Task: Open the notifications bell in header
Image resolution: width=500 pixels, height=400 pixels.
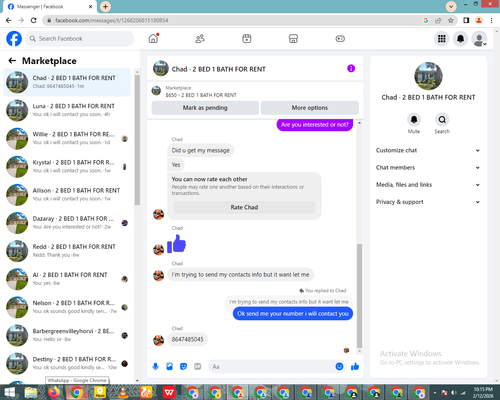Action: pyautogui.click(x=460, y=39)
